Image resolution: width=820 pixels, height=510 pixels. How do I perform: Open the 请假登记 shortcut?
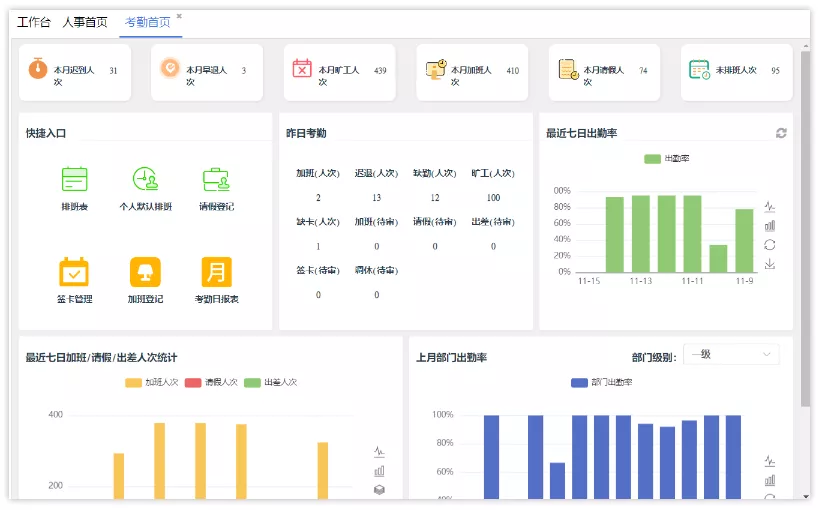click(217, 188)
